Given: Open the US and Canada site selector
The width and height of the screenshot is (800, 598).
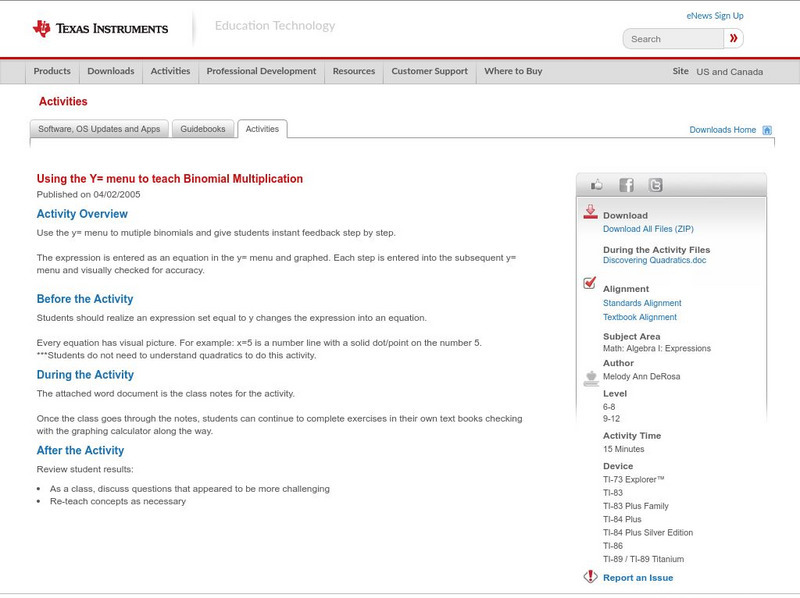Looking at the screenshot, I should (x=729, y=72).
